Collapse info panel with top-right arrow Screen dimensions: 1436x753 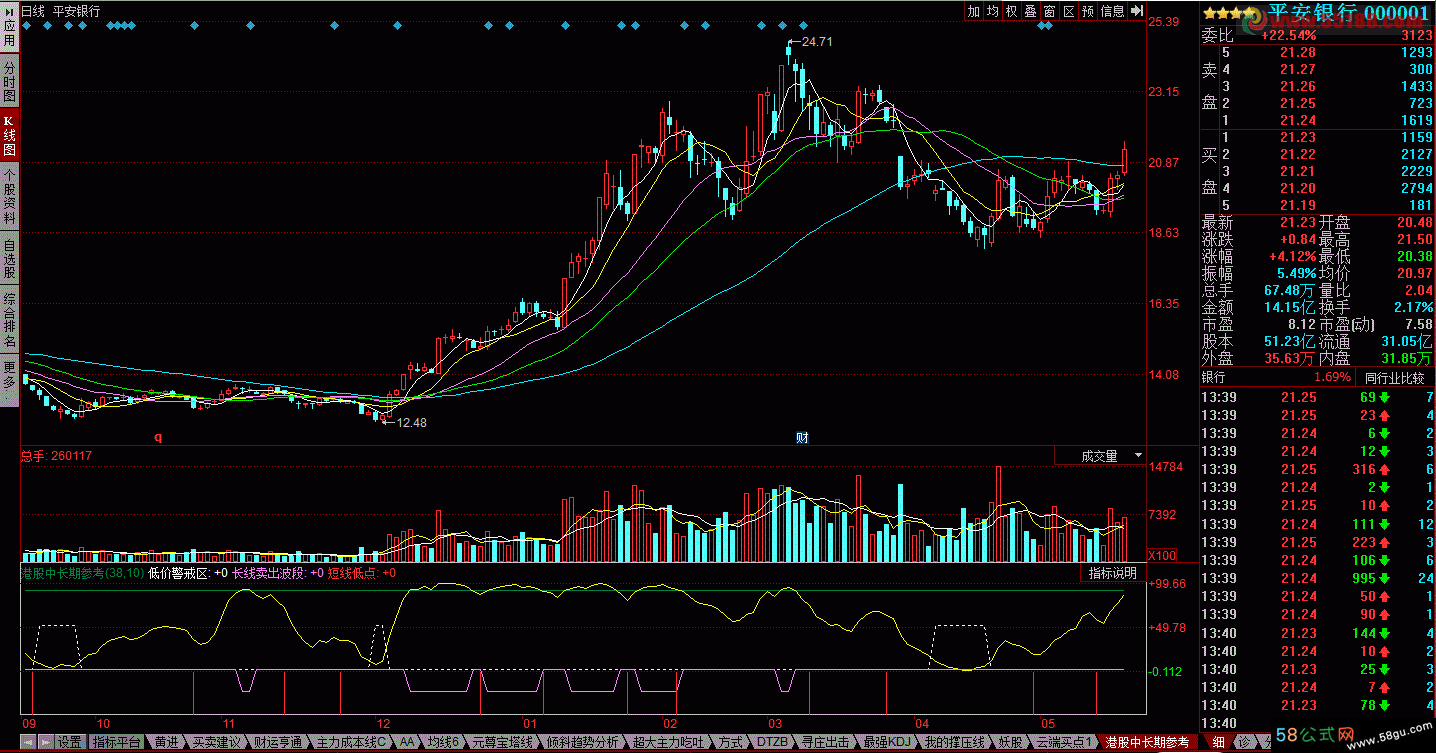1137,11
